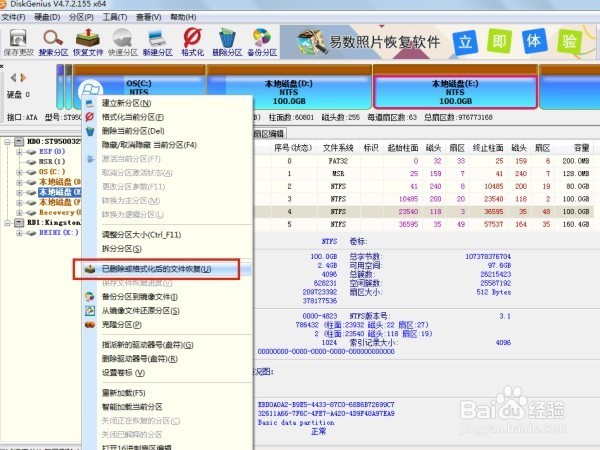Screen dimensions: 600x450
Task: Select the 160.4GB NTFS table row
Action: pos(424,224)
